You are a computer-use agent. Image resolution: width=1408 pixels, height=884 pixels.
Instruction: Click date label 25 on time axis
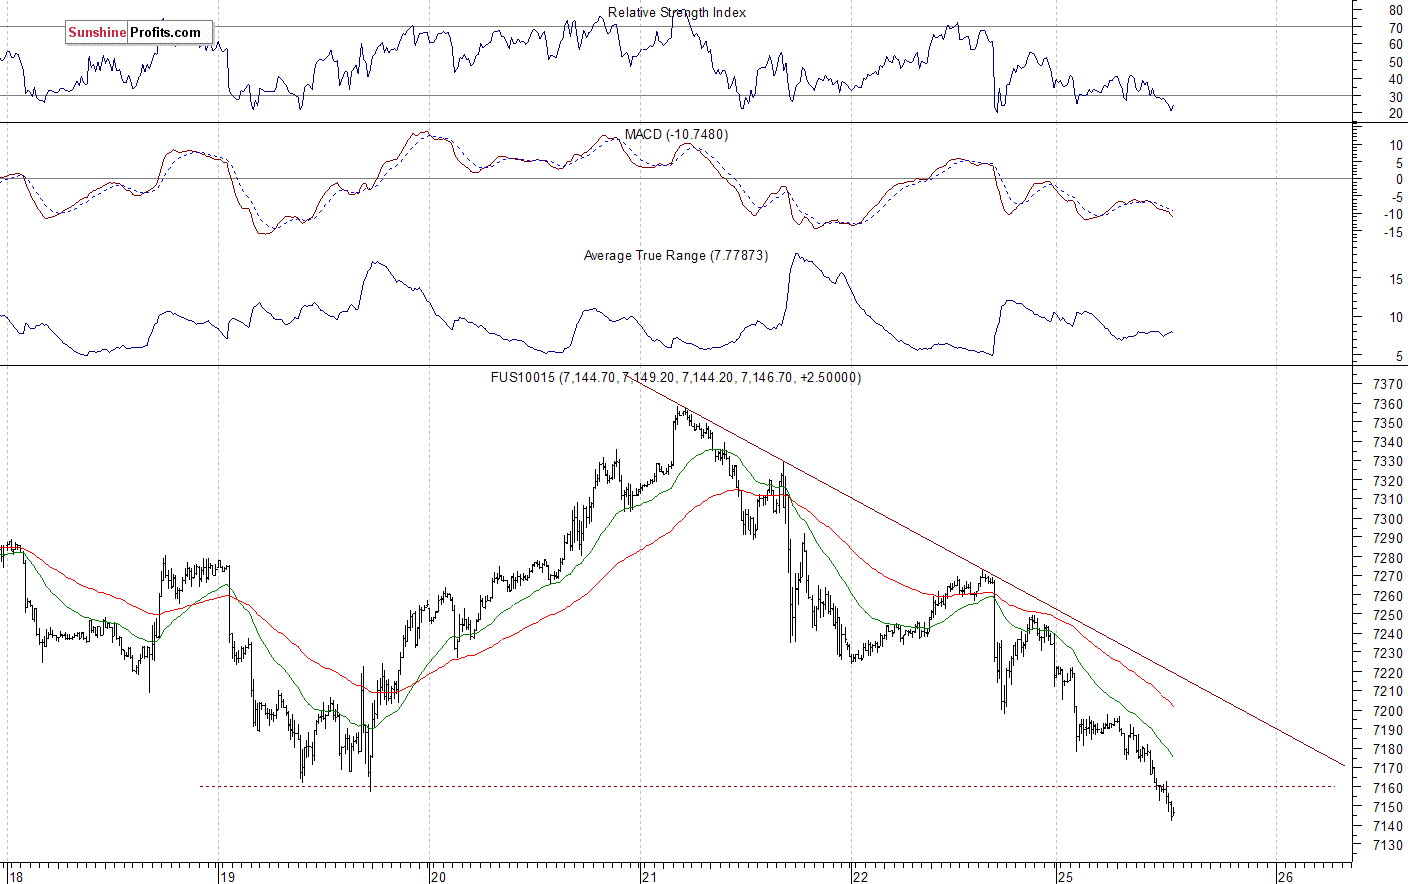pos(1066,877)
